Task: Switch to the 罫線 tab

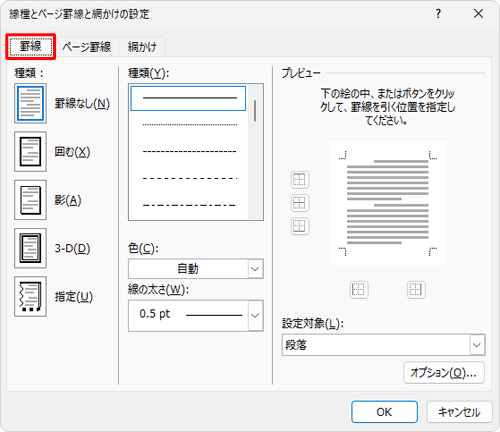Action: pyautogui.click(x=31, y=47)
